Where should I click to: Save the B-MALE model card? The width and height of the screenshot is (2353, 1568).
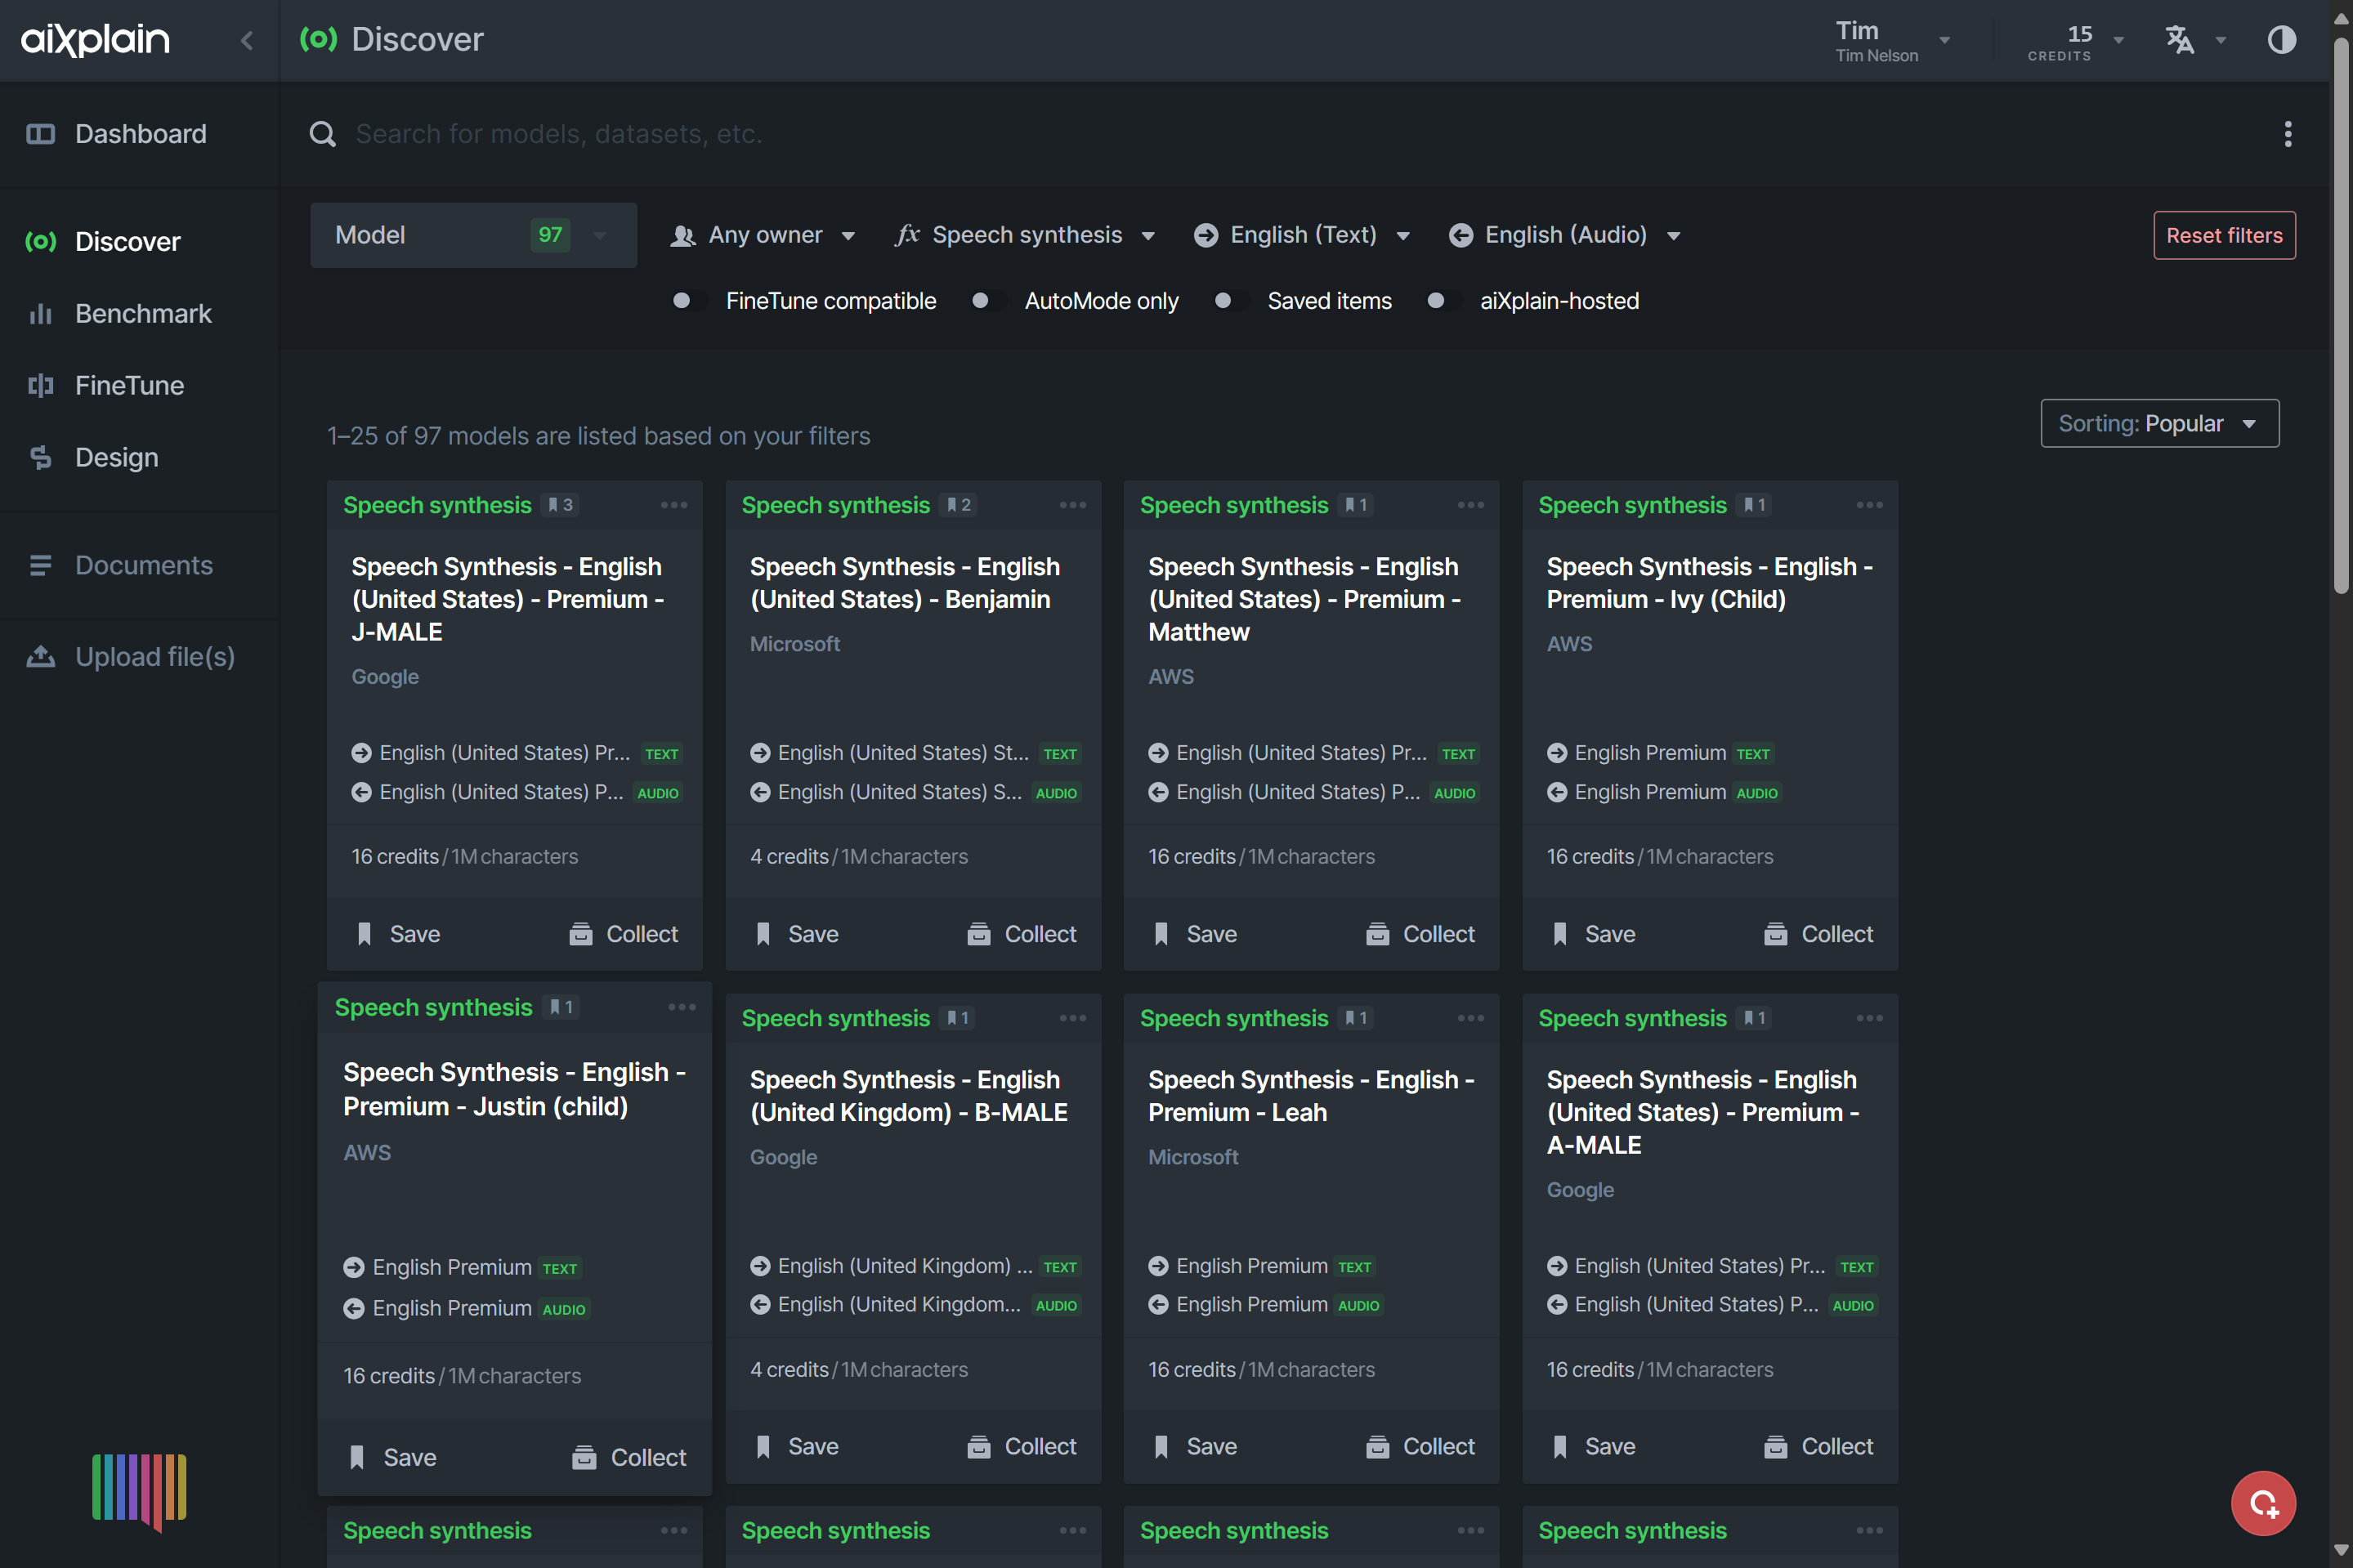tap(796, 1446)
